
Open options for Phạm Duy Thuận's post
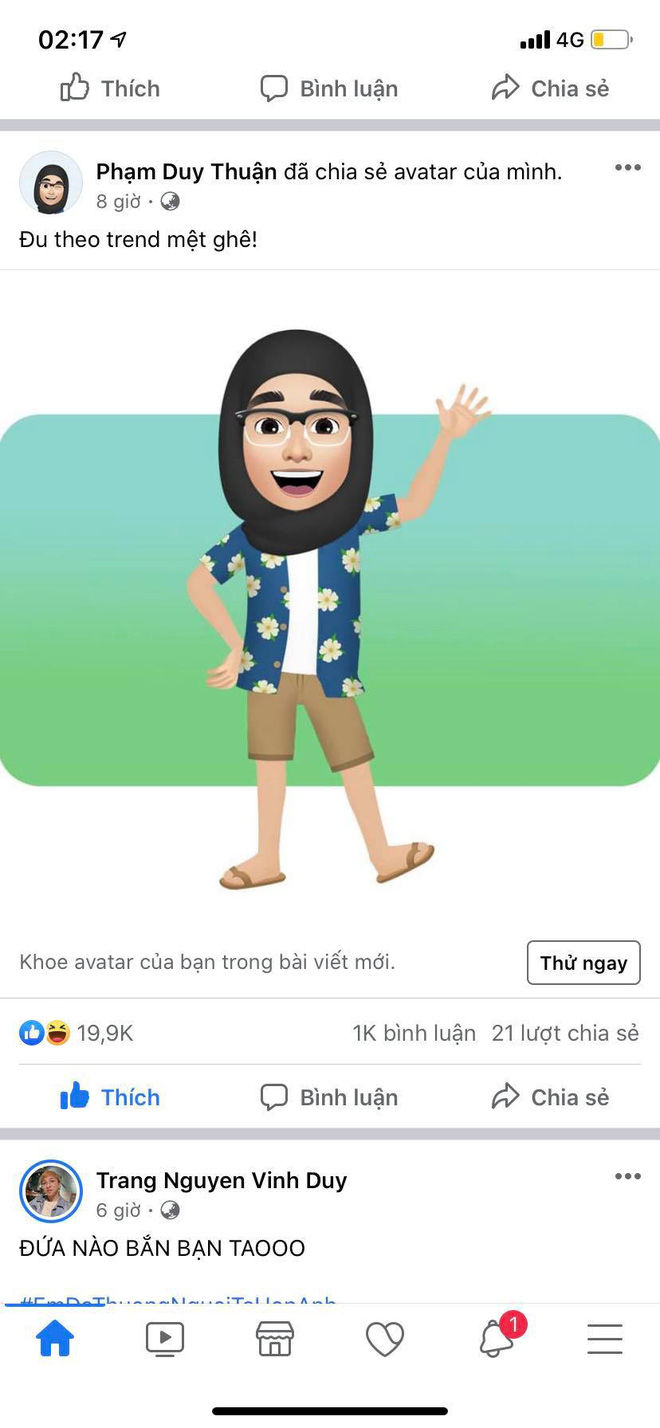click(627, 167)
